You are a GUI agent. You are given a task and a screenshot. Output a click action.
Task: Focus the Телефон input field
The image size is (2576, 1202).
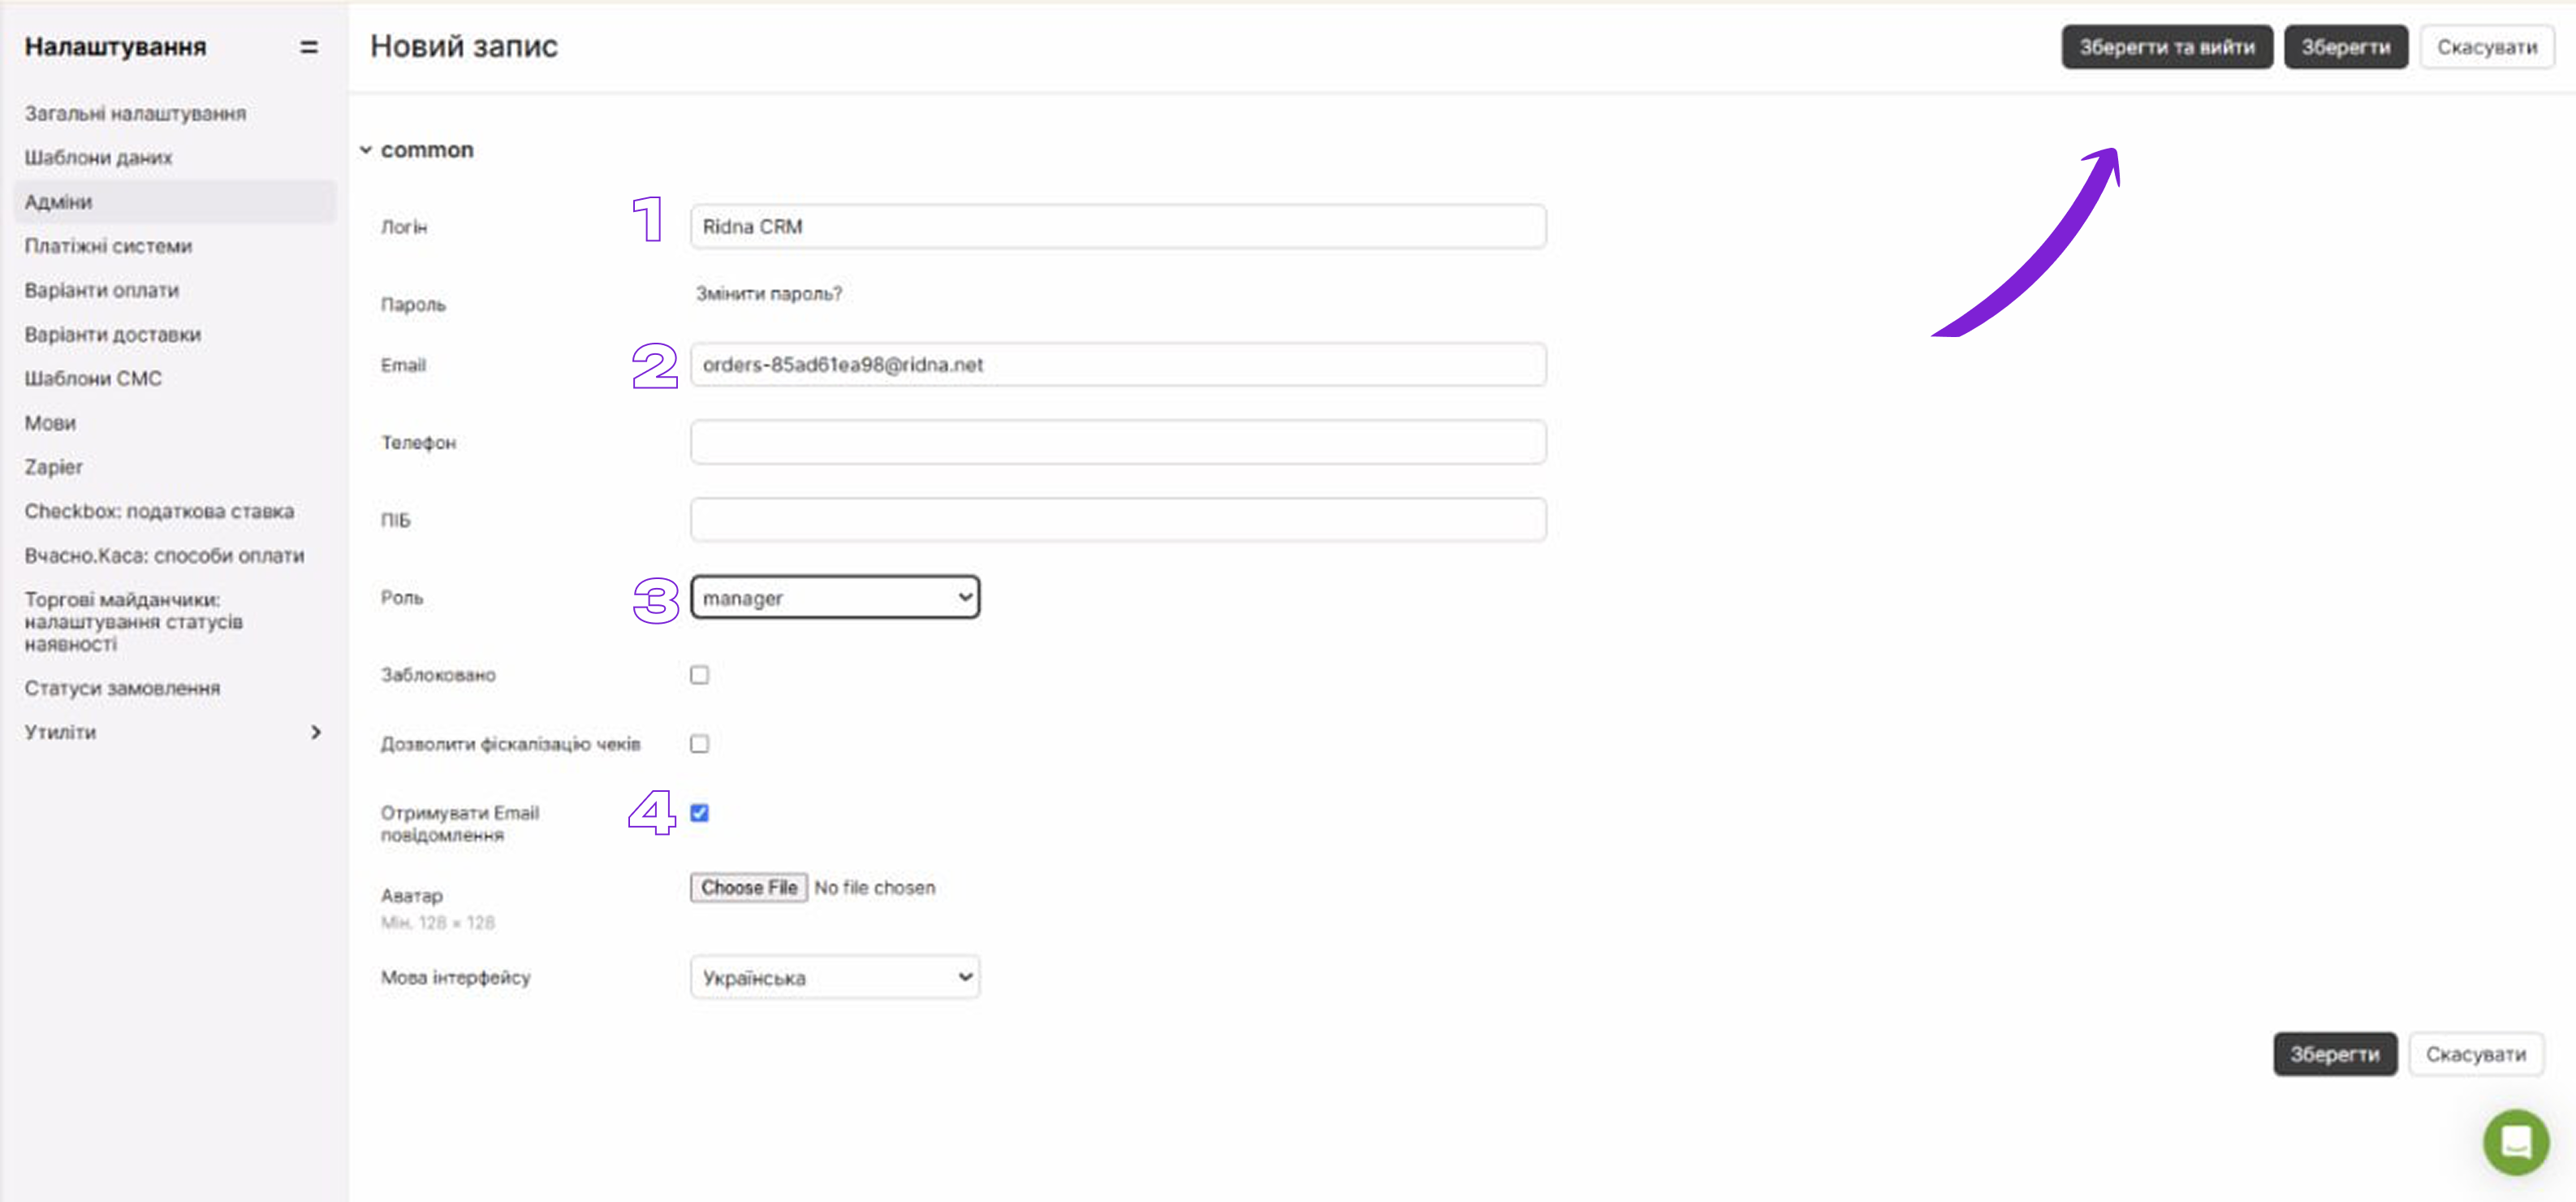tap(1118, 442)
